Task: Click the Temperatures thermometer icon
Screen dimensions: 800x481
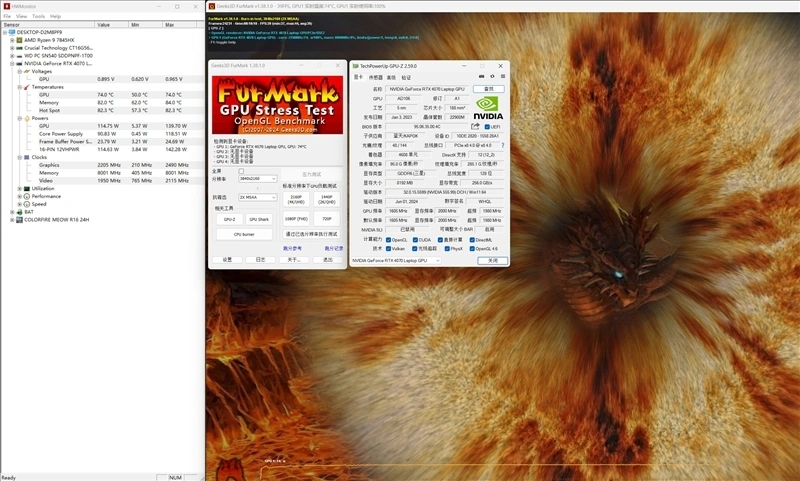Action: click(x=26, y=87)
